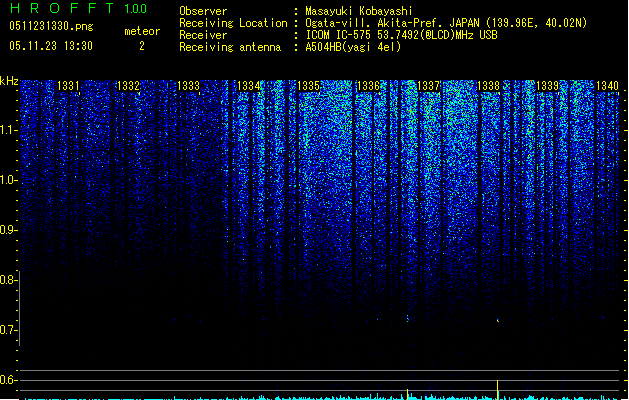The image size is (629, 400).
Task: Click the 1338 time marker
Action: click(x=488, y=85)
